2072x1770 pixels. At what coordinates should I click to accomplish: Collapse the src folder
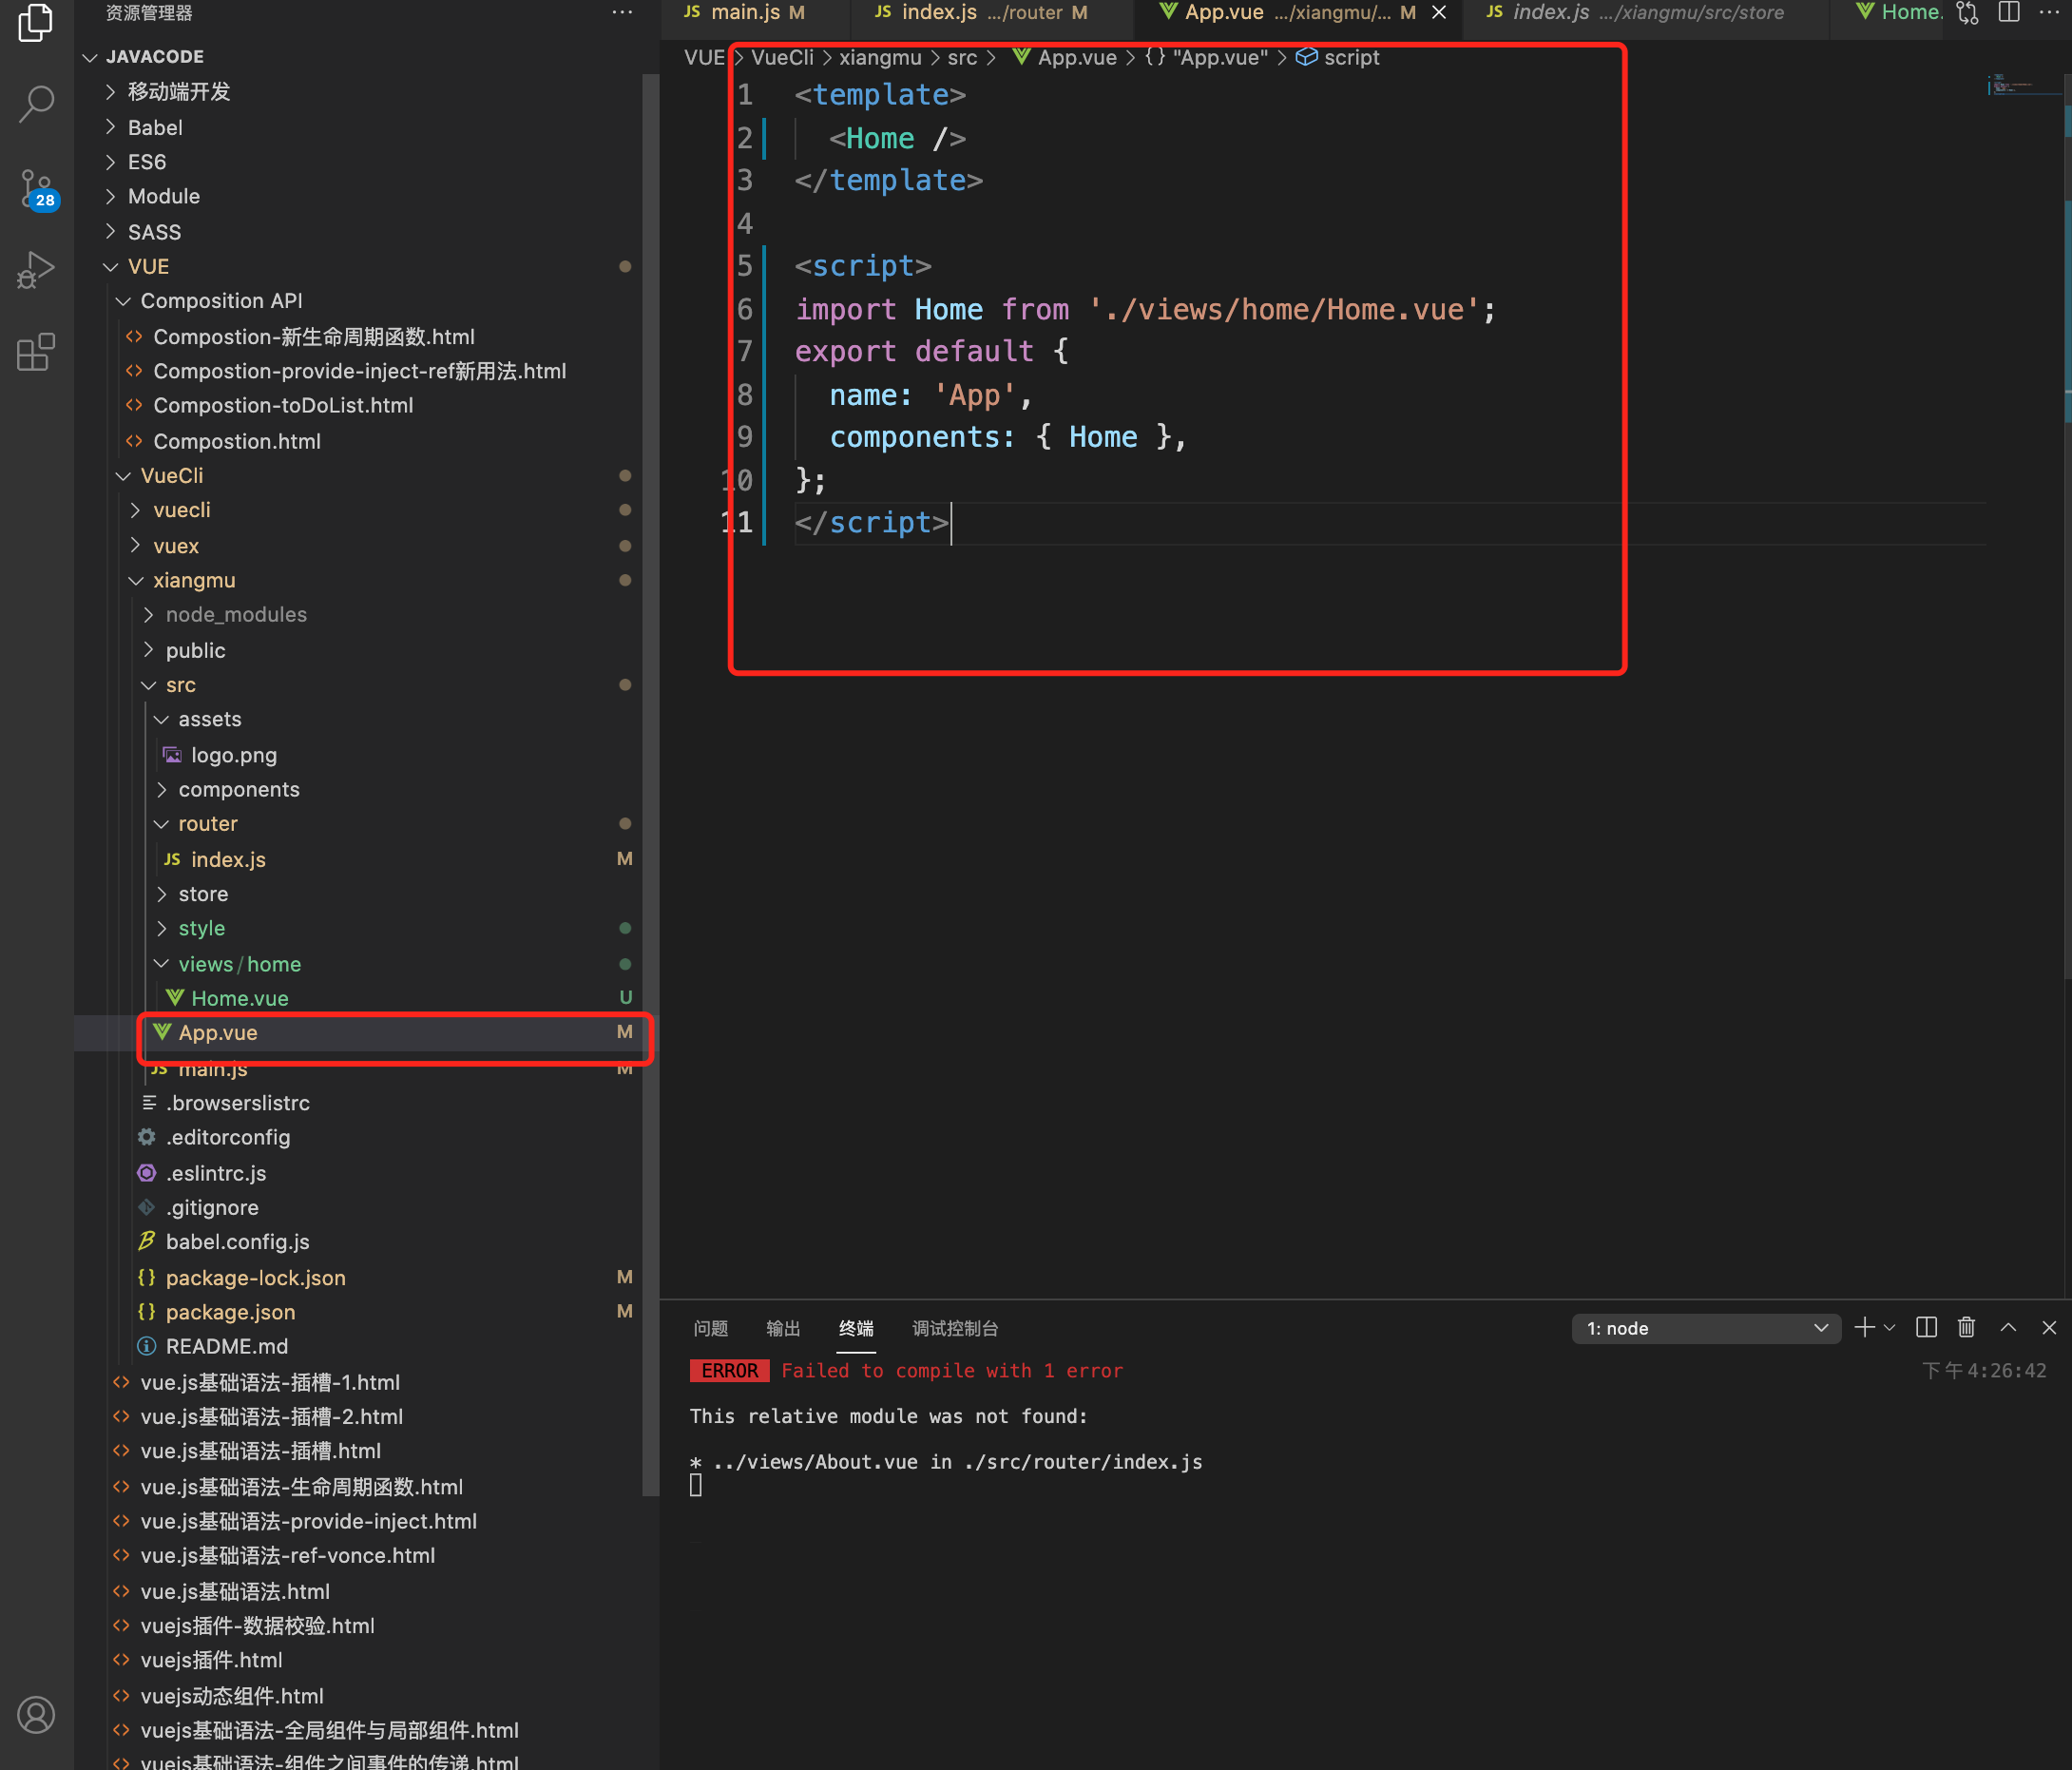pyautogui.click(x=181, y=685)
